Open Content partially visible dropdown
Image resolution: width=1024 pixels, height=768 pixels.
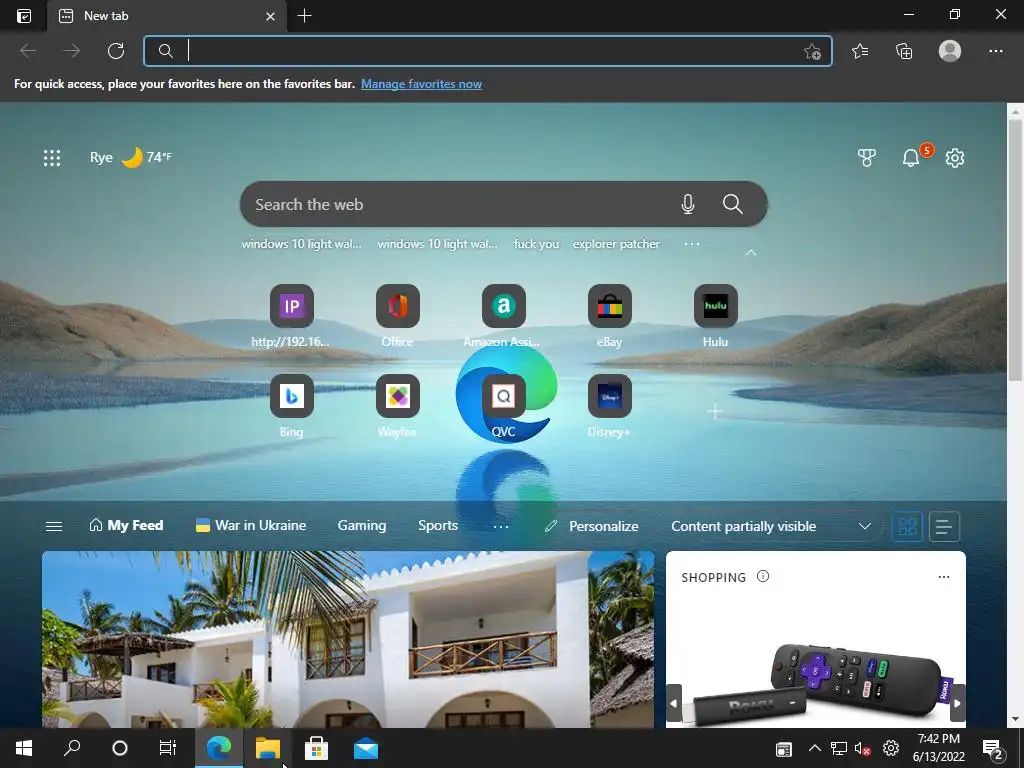(771, 526)
